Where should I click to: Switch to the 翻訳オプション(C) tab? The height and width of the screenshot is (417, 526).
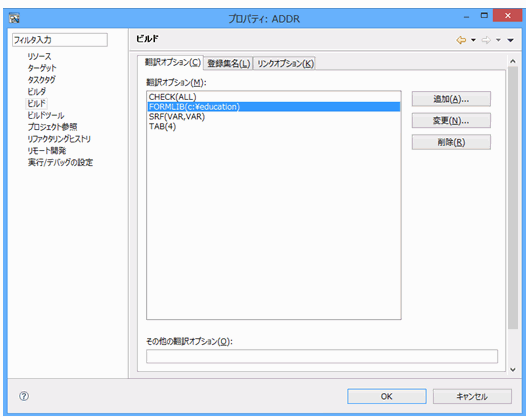coord(172,62)
